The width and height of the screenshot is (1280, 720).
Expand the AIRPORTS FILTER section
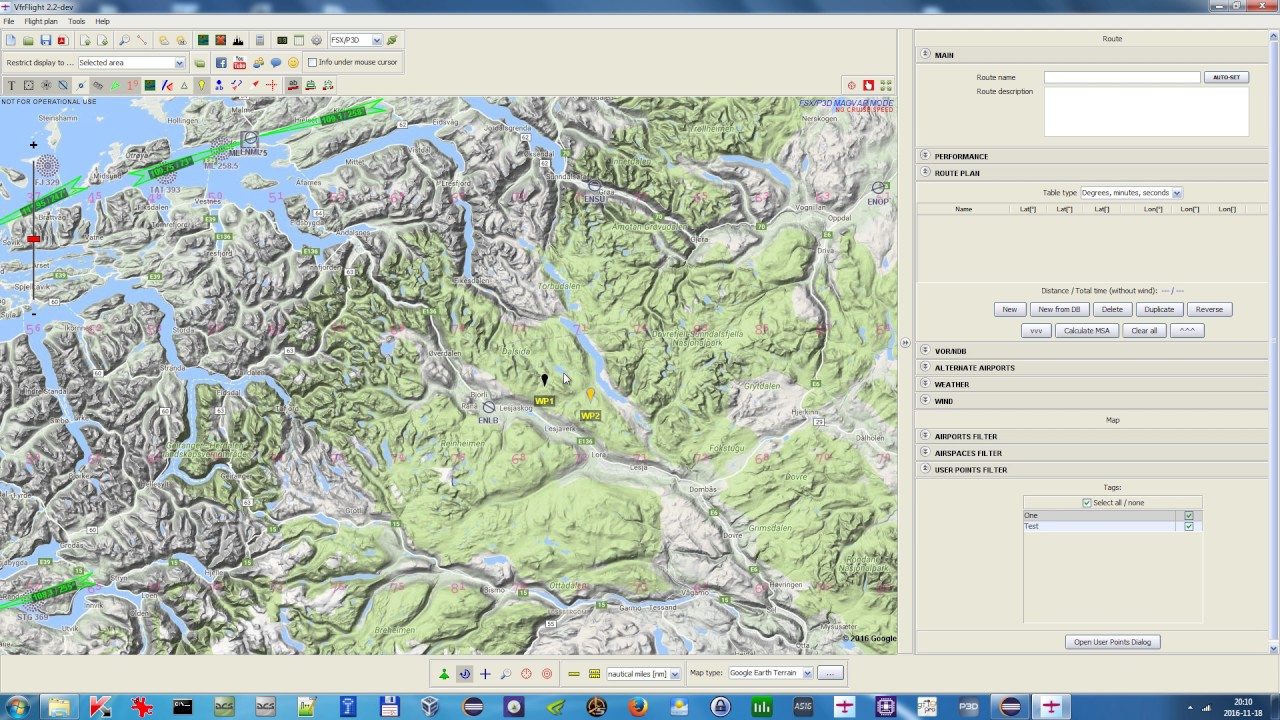click(925, 436)
